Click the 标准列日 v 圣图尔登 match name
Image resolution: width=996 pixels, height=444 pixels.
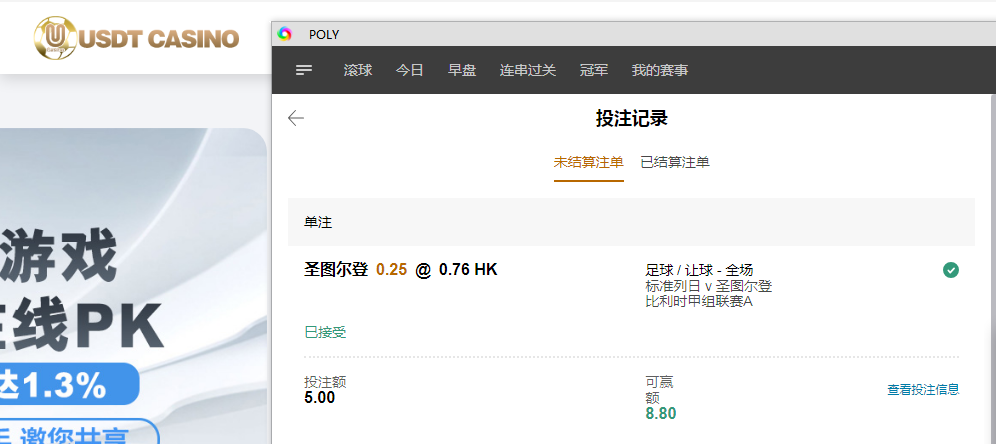point(708,286)
